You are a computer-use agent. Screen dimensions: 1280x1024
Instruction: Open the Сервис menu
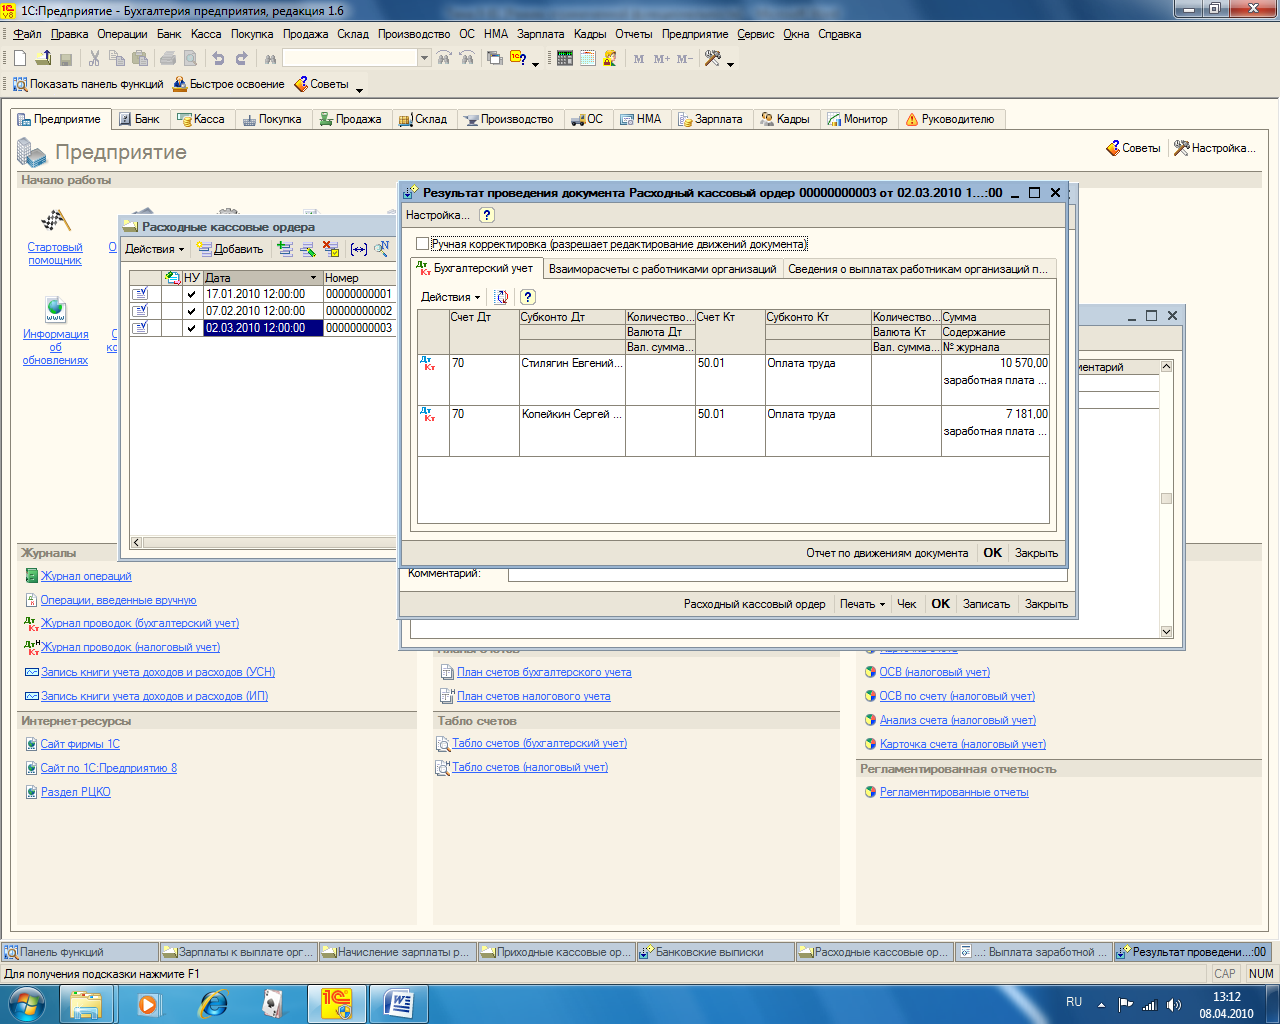(x=756, y=34)
